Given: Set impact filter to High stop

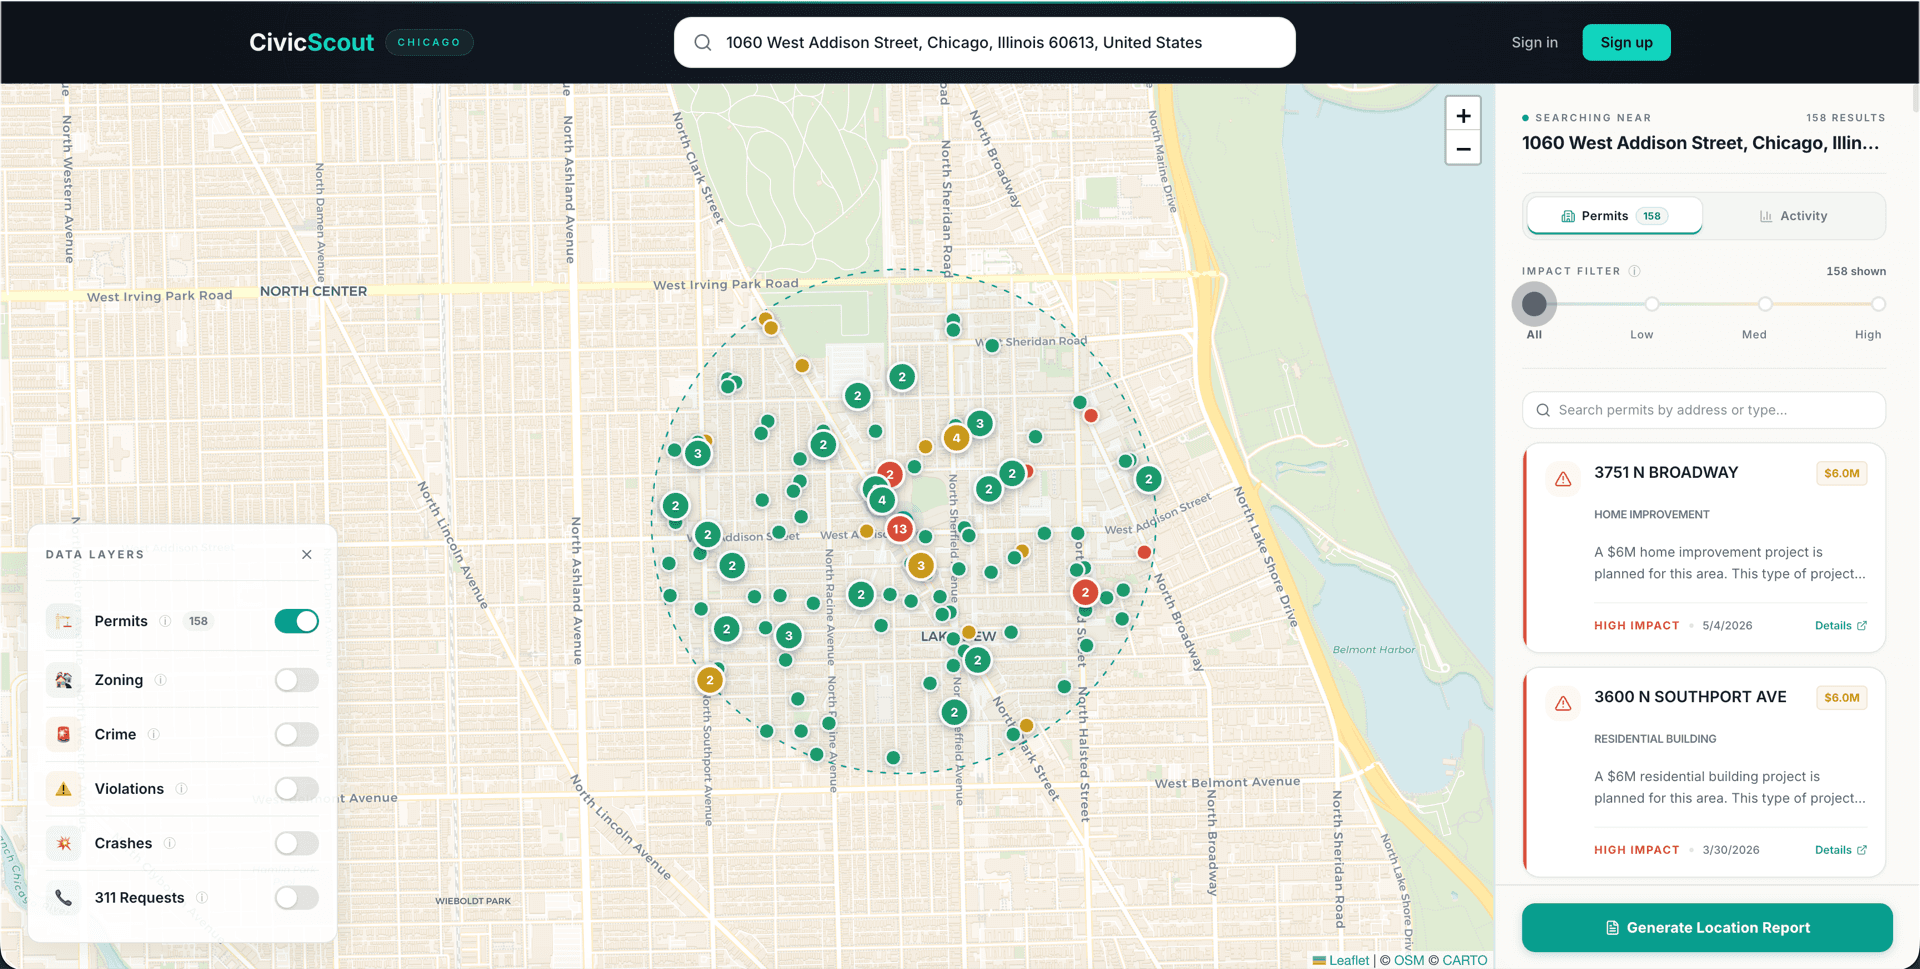Looking at the screenshot, I should tap(1878, 304).
